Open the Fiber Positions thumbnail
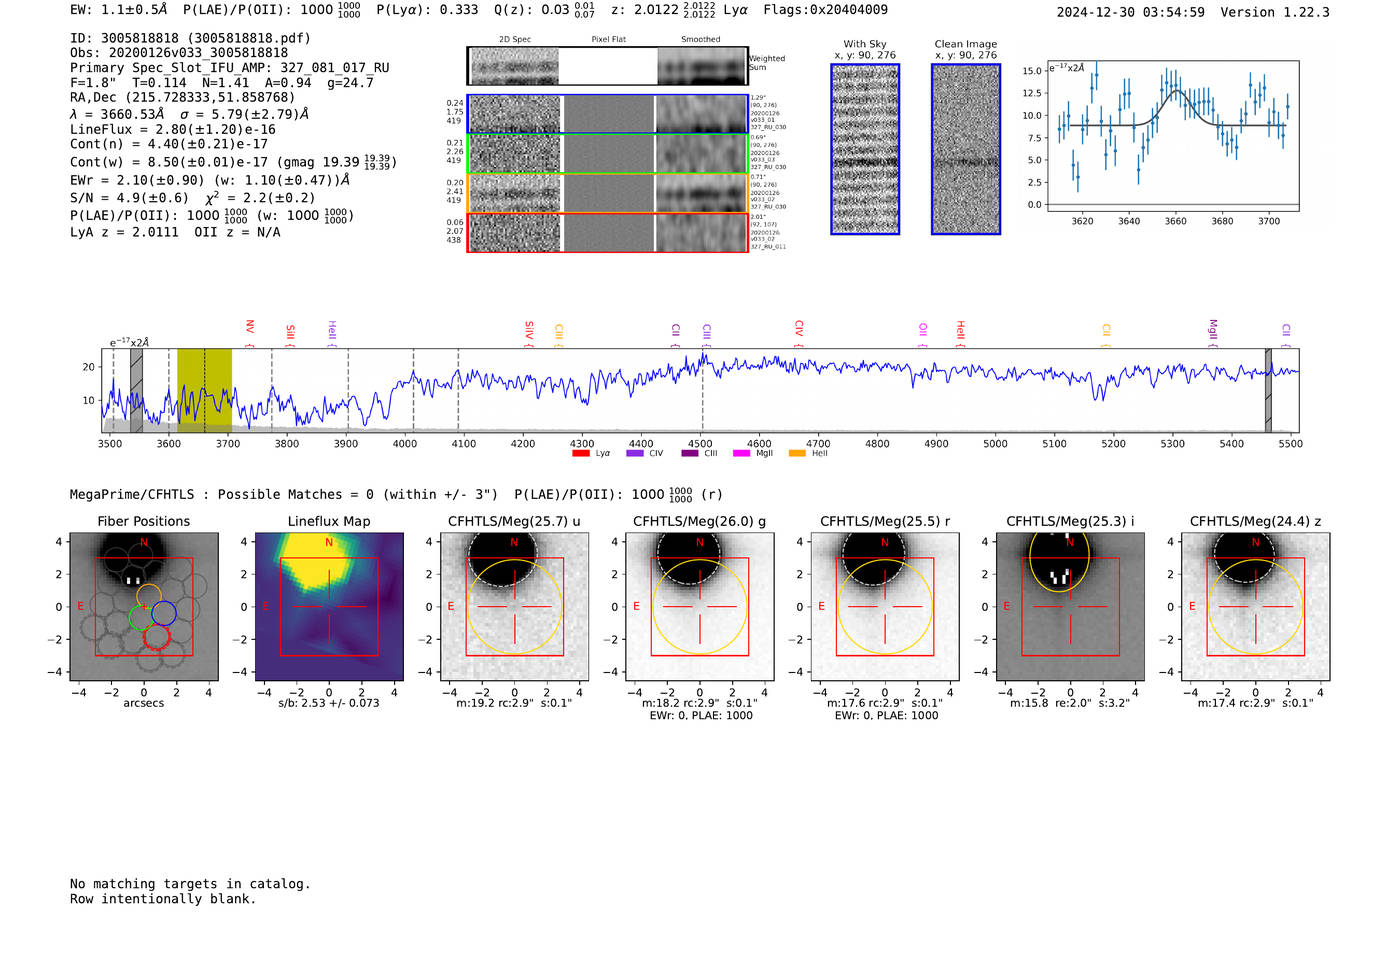Image resolution: width=1400 pixels, height=953 pixels. tap(144, 606)
